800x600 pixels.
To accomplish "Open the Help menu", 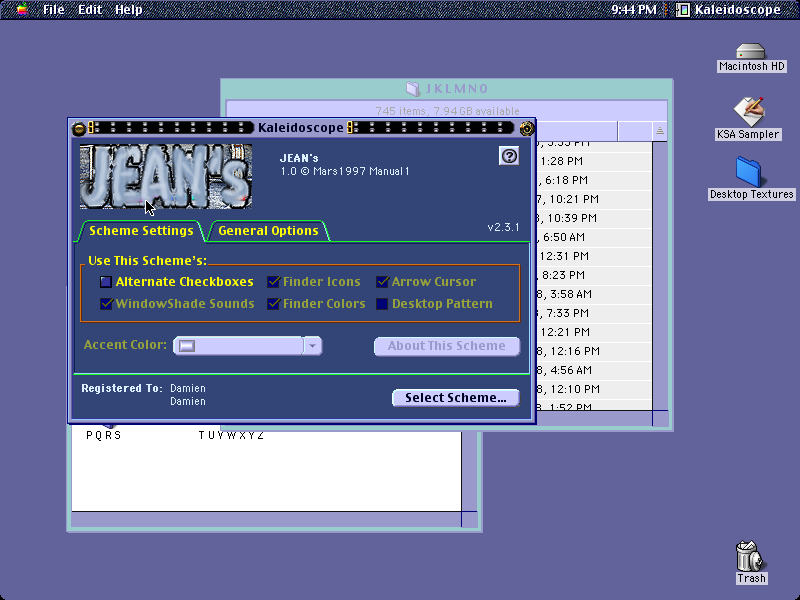I will tap(129, 9).
